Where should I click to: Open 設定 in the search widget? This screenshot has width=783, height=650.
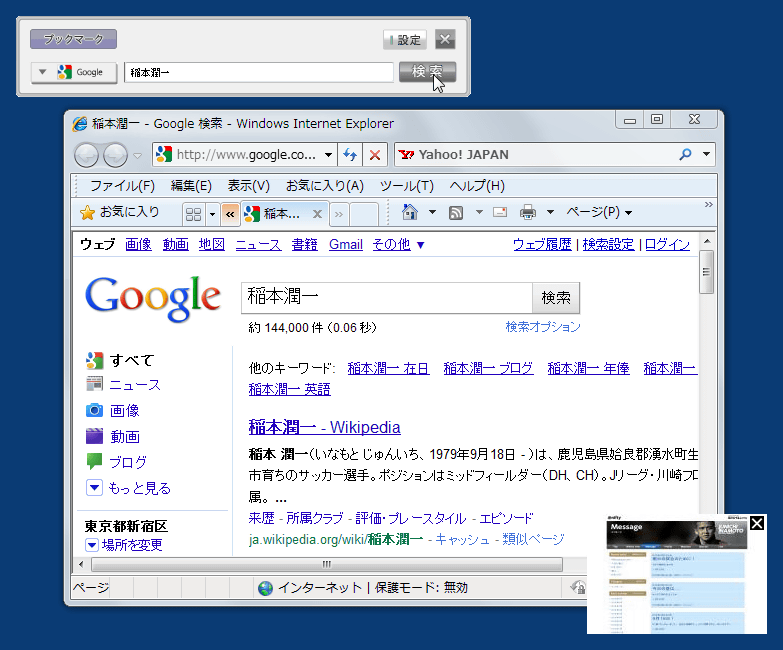click(405, 39)
